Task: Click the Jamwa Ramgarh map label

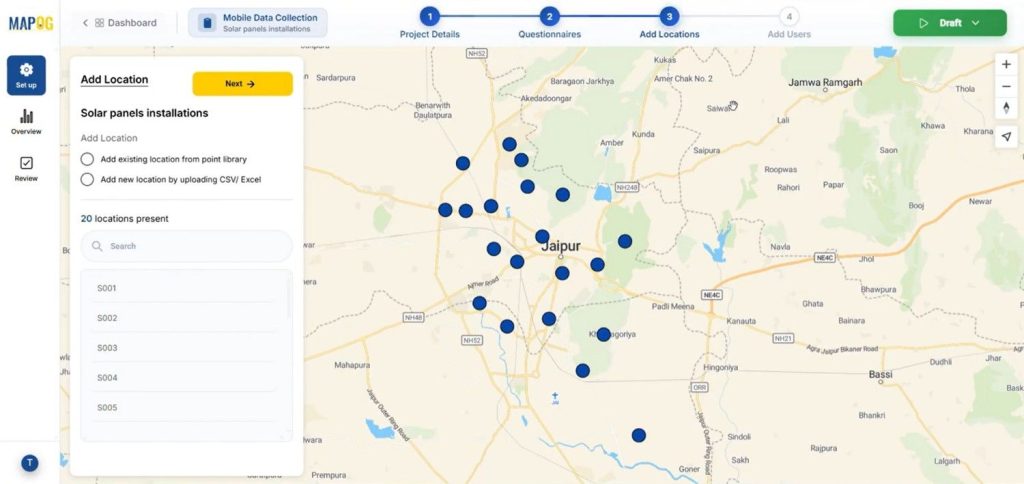Action: 825,83
